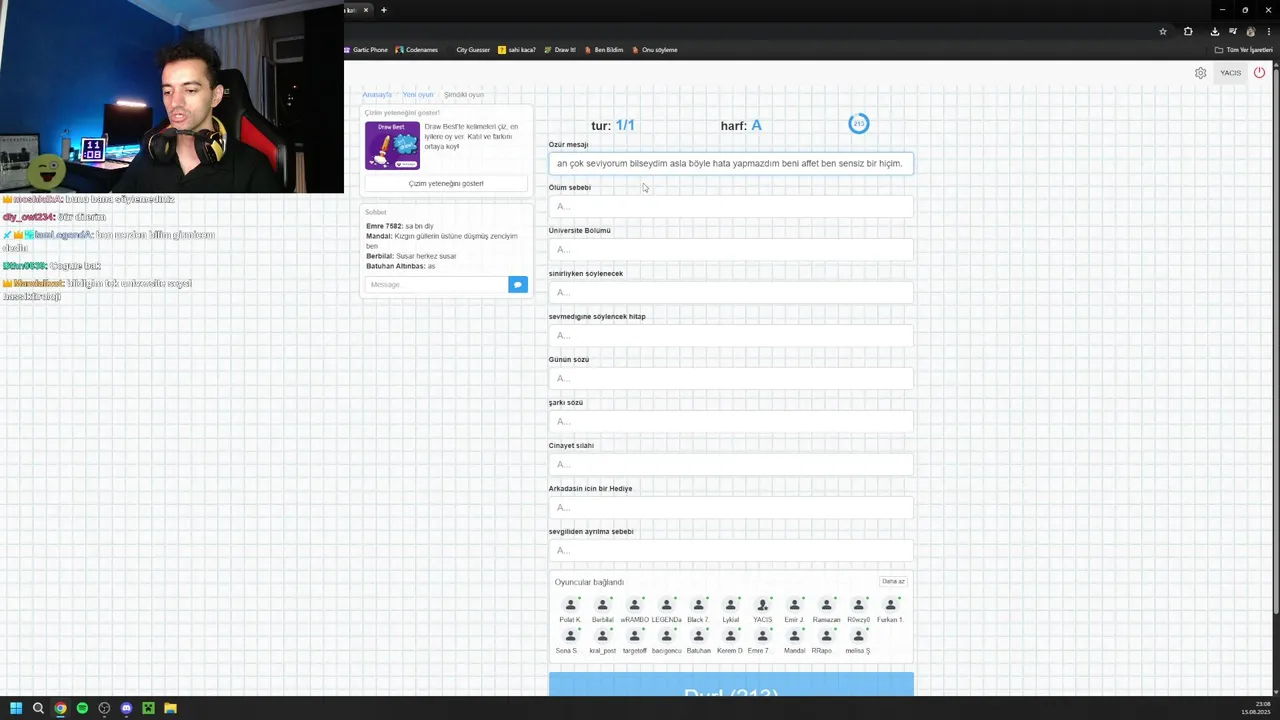1280x720 pixels.
Task: Go to Anasayfa breadcrumb link
Action: [377, 94]
